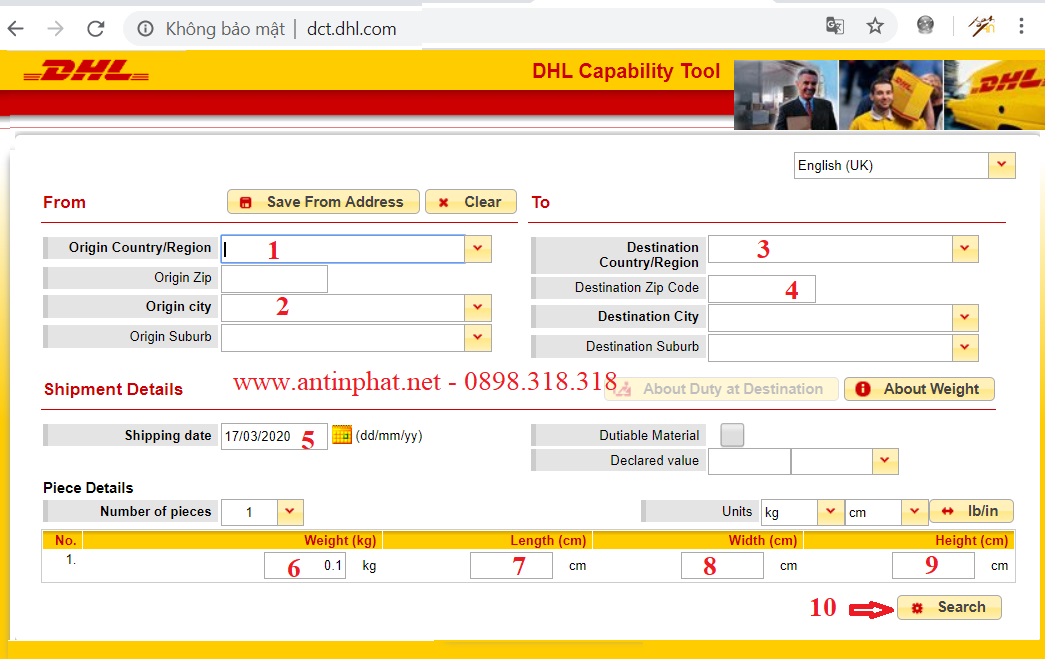Open the language selector dropdown
This screenshot has width=1058, height=670.
pos(1002,165)
